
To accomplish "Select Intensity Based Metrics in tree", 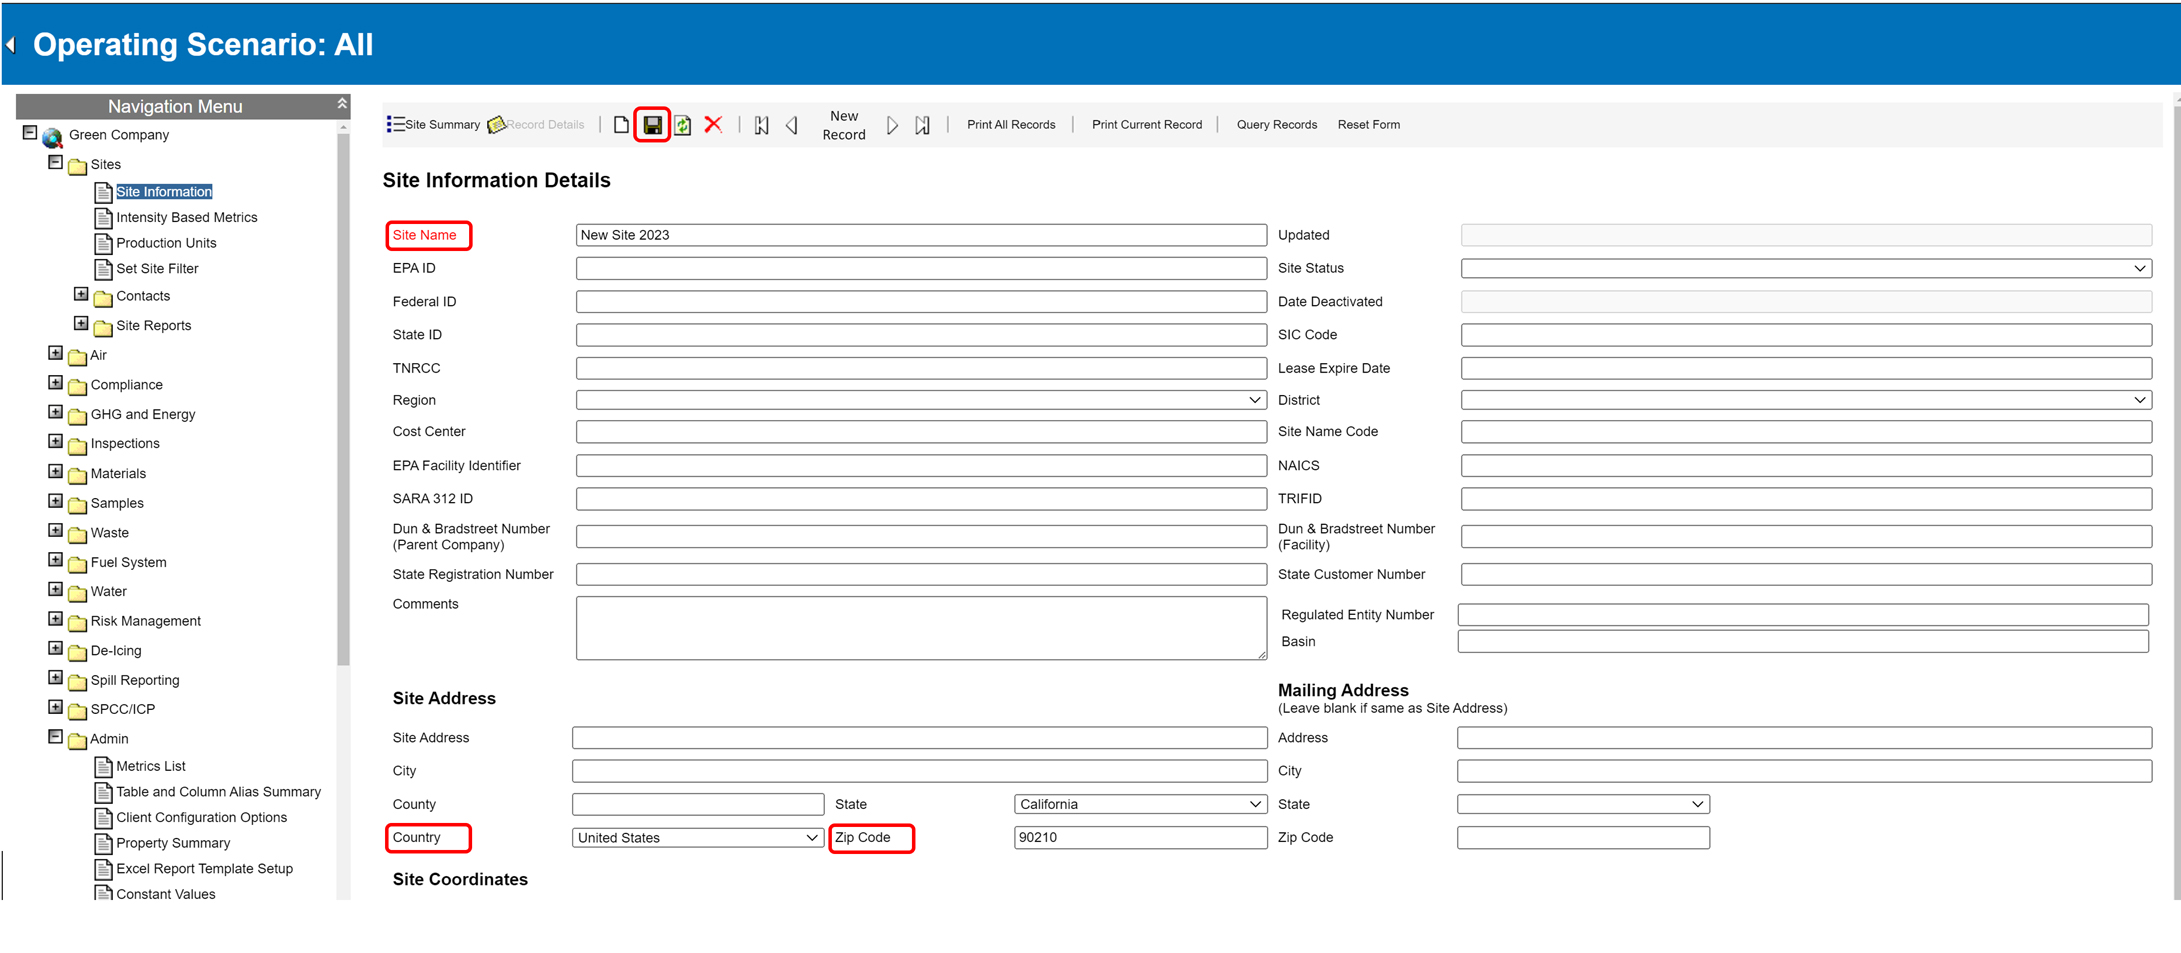I will coord(186,217).
